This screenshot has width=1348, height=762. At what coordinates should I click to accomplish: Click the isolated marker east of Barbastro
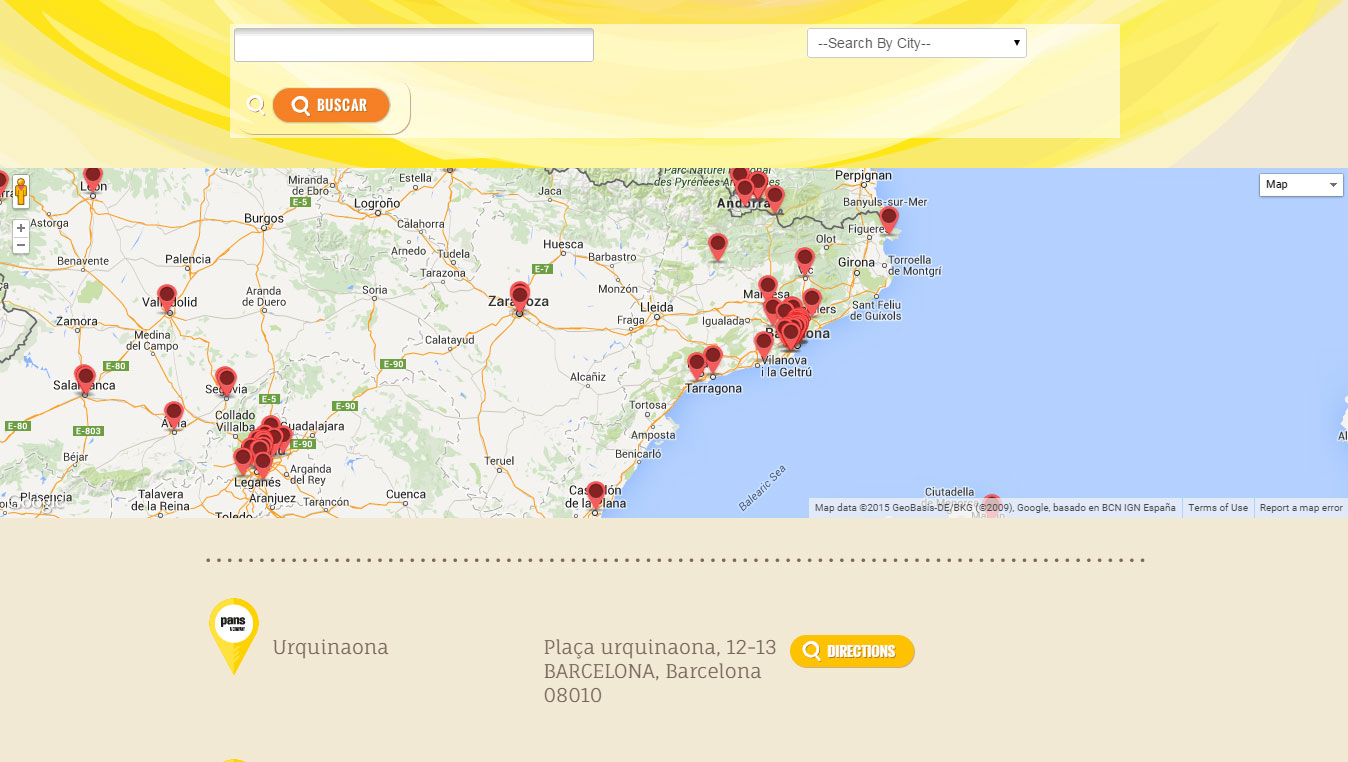pos(718,246)
